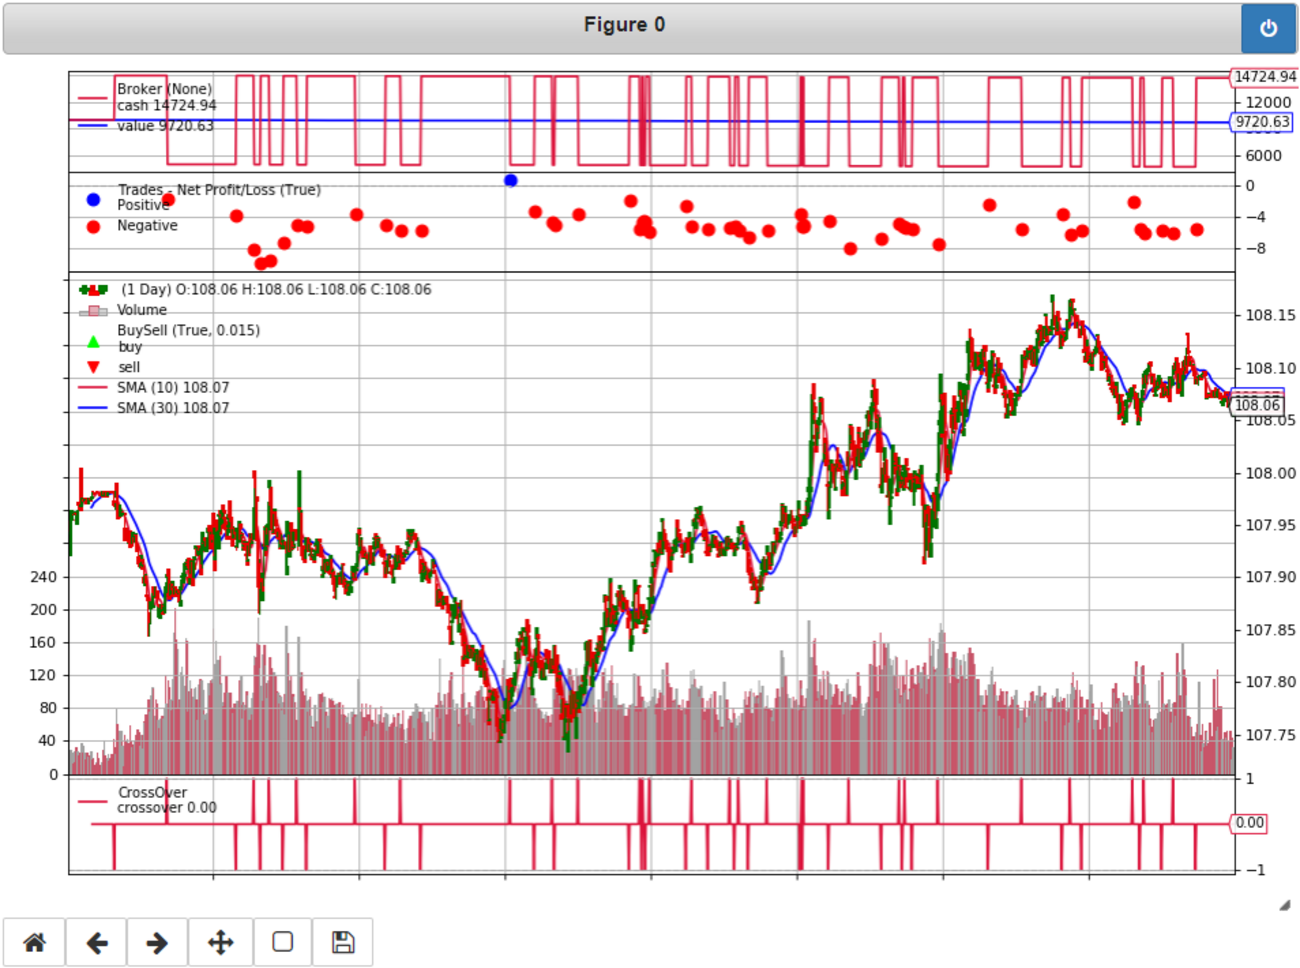Click the 107.75 price axis label
Image resolution: width=1300 pixels, height=968 pixels.
coord(1270,735)
